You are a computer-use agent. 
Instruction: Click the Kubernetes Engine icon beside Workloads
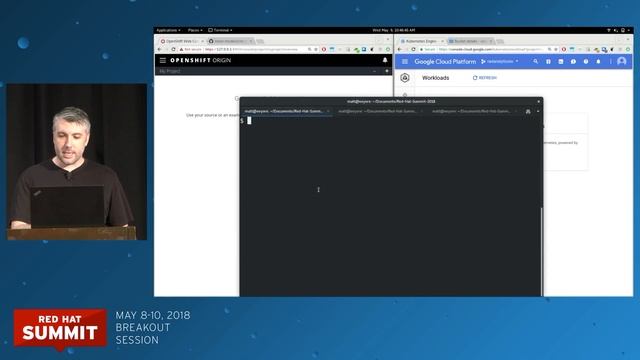click(x=405, y=78)
